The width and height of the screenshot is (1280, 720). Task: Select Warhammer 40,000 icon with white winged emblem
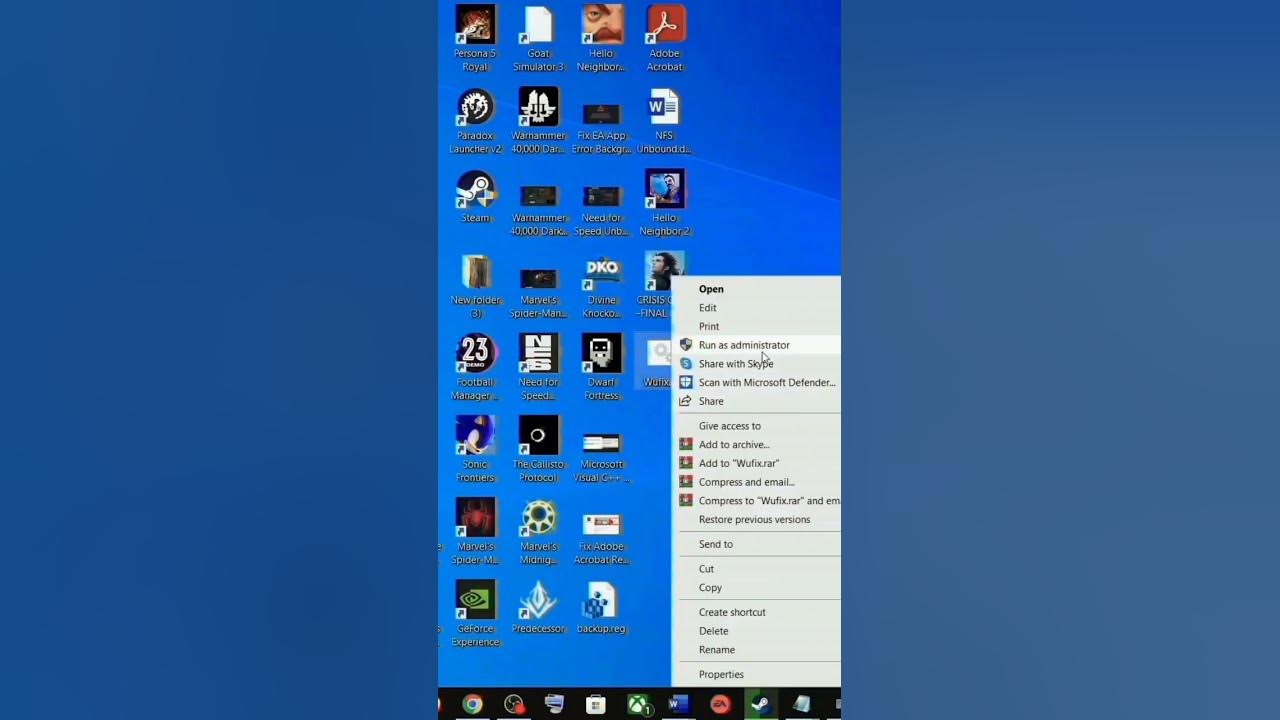point(538,121)
